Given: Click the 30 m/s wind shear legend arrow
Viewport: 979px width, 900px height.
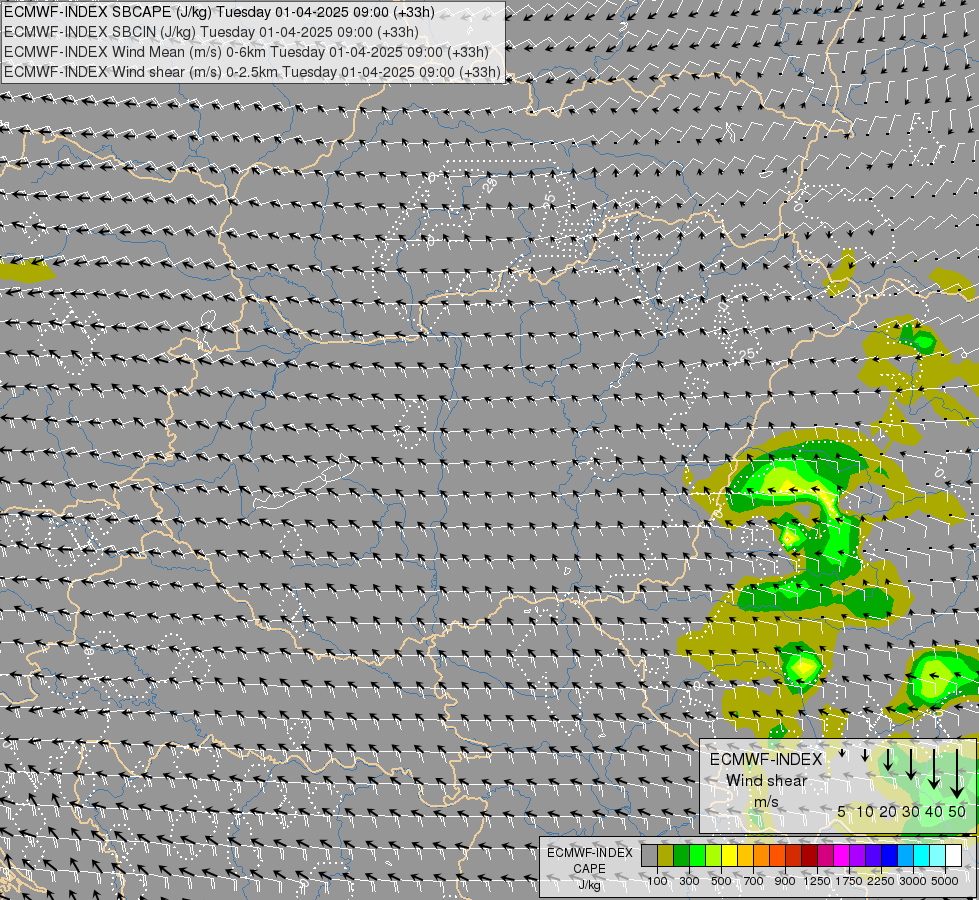Looking at the screenshot, I should pyautogui.click(x=911, y=764).
